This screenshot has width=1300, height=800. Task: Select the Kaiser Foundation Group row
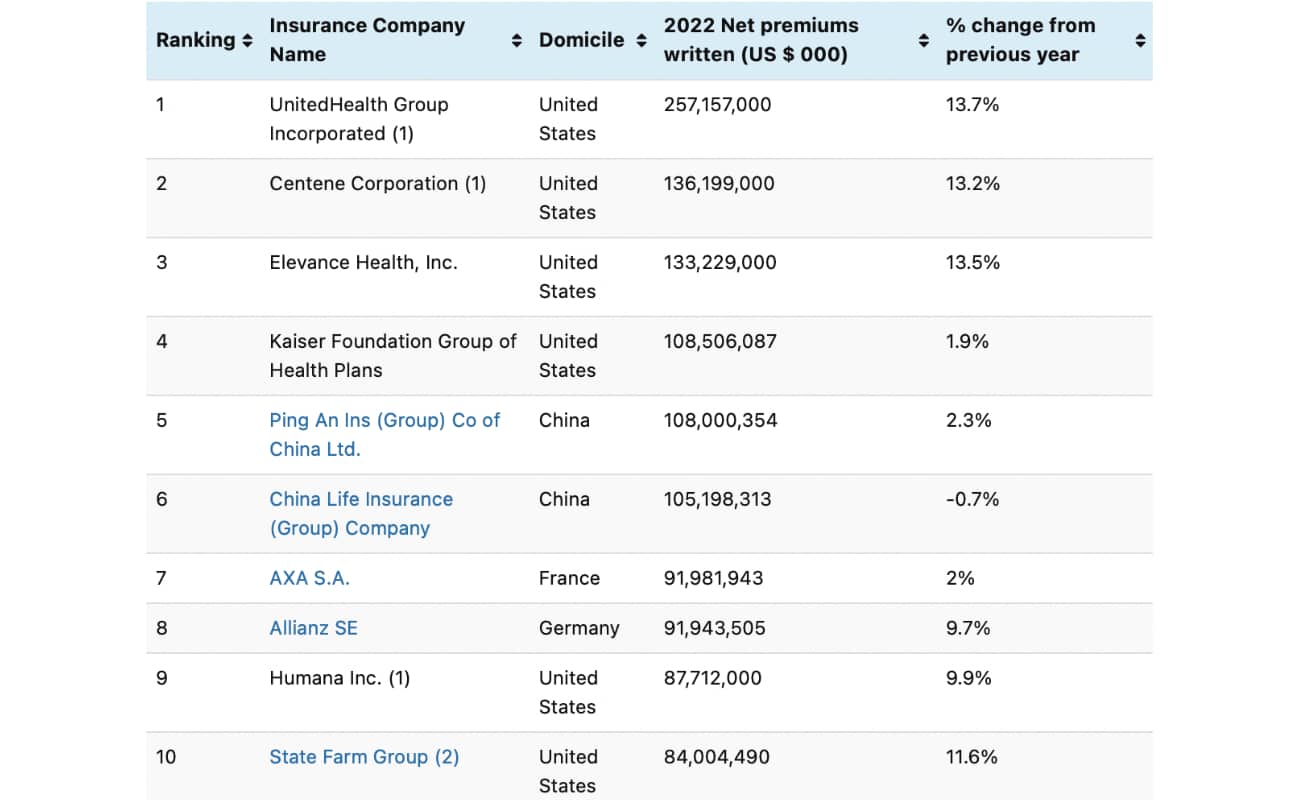[650, 355]
